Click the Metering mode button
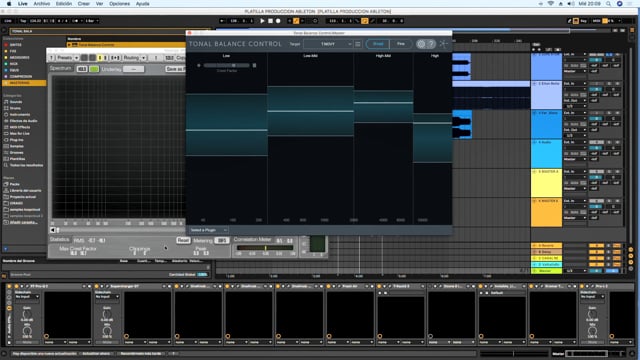The width and height of the screenshot is (640, 360). pyautogui.click(x=222, y=240)
